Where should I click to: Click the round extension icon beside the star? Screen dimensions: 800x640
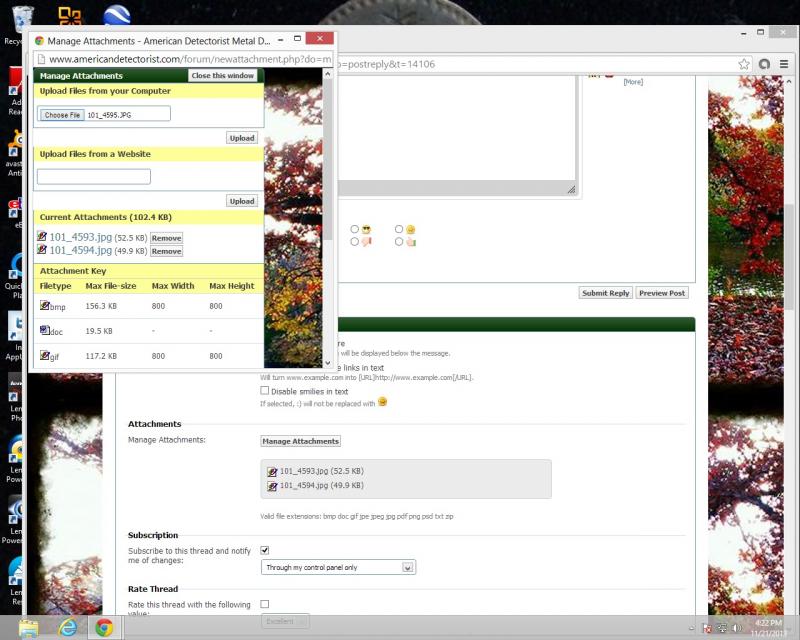coord(764,64)
